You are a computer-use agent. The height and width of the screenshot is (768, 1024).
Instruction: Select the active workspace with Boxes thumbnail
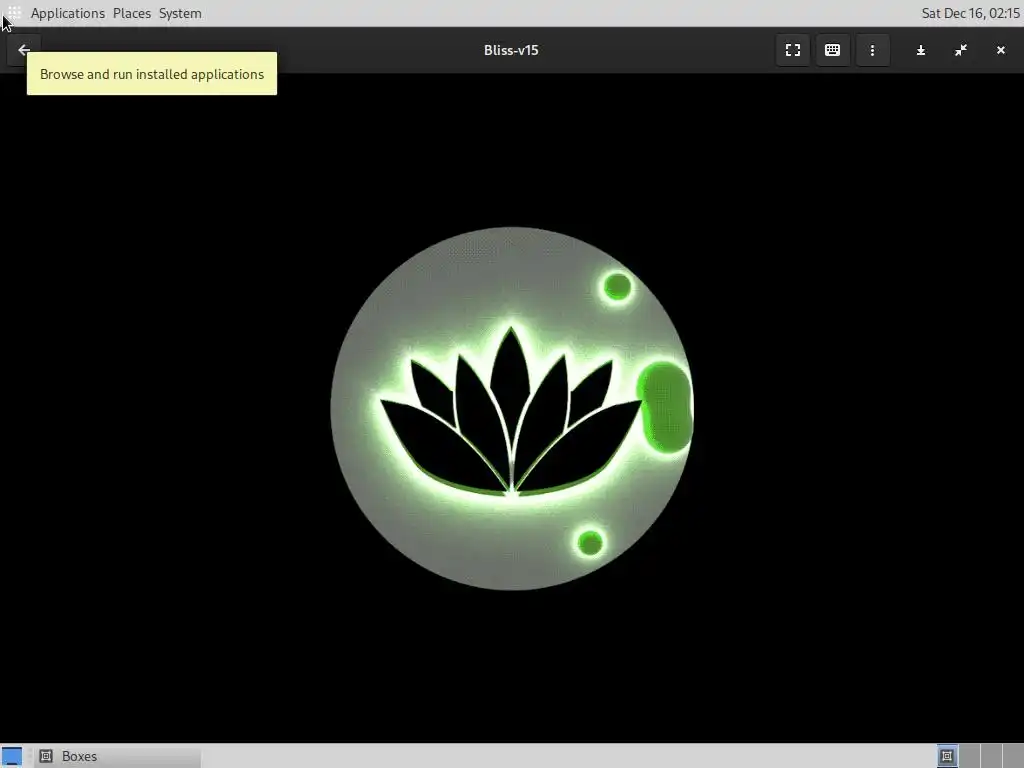click(x=947, y=756)
